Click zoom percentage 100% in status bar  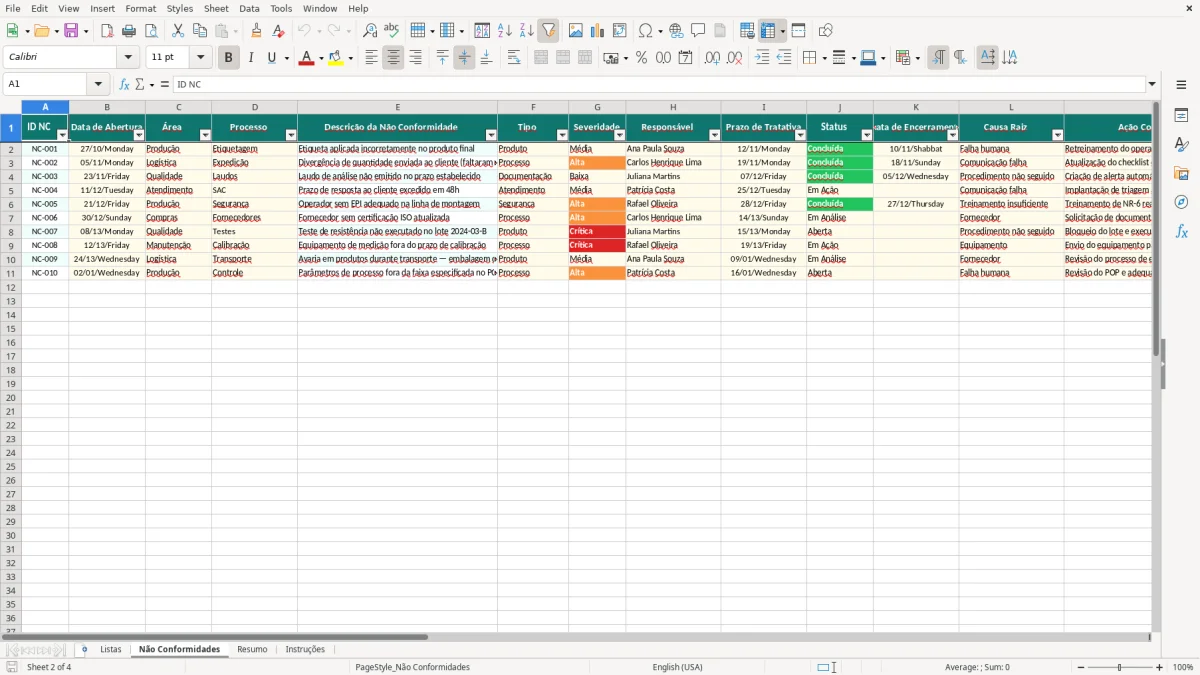[1183, 667]
